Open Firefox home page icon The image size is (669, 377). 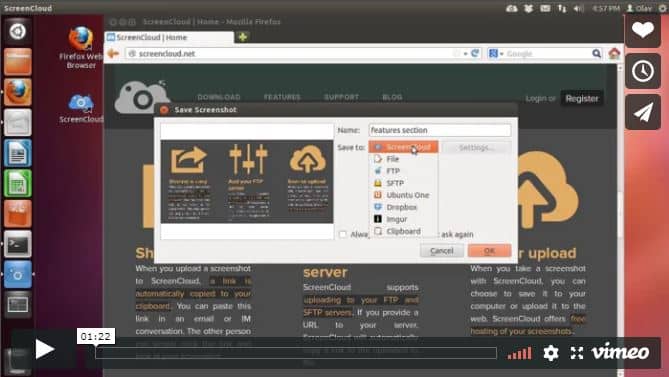[x=614, y=53]
